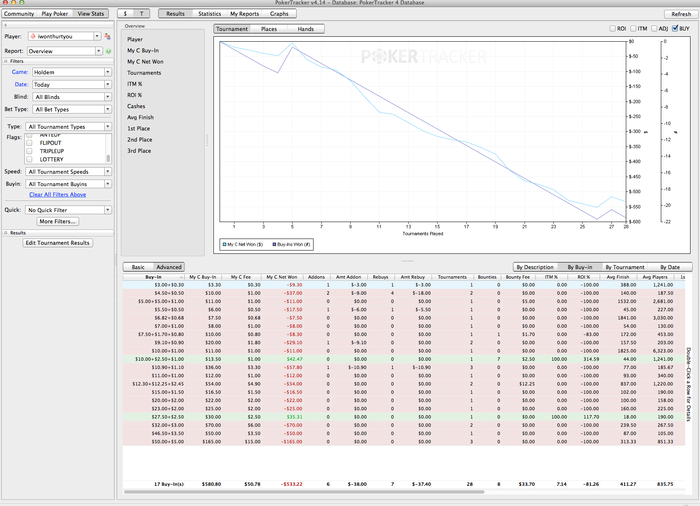Uncheck the BUY graph checkbox
This screenshot has height=506, width=700.
[x=675, y=28]
